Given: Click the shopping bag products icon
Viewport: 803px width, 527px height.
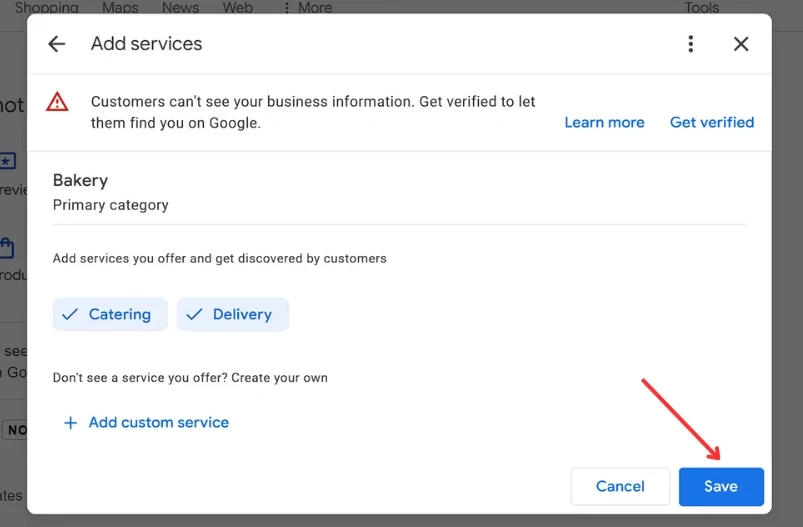Looking at the screenshot, I should [8, 247].
